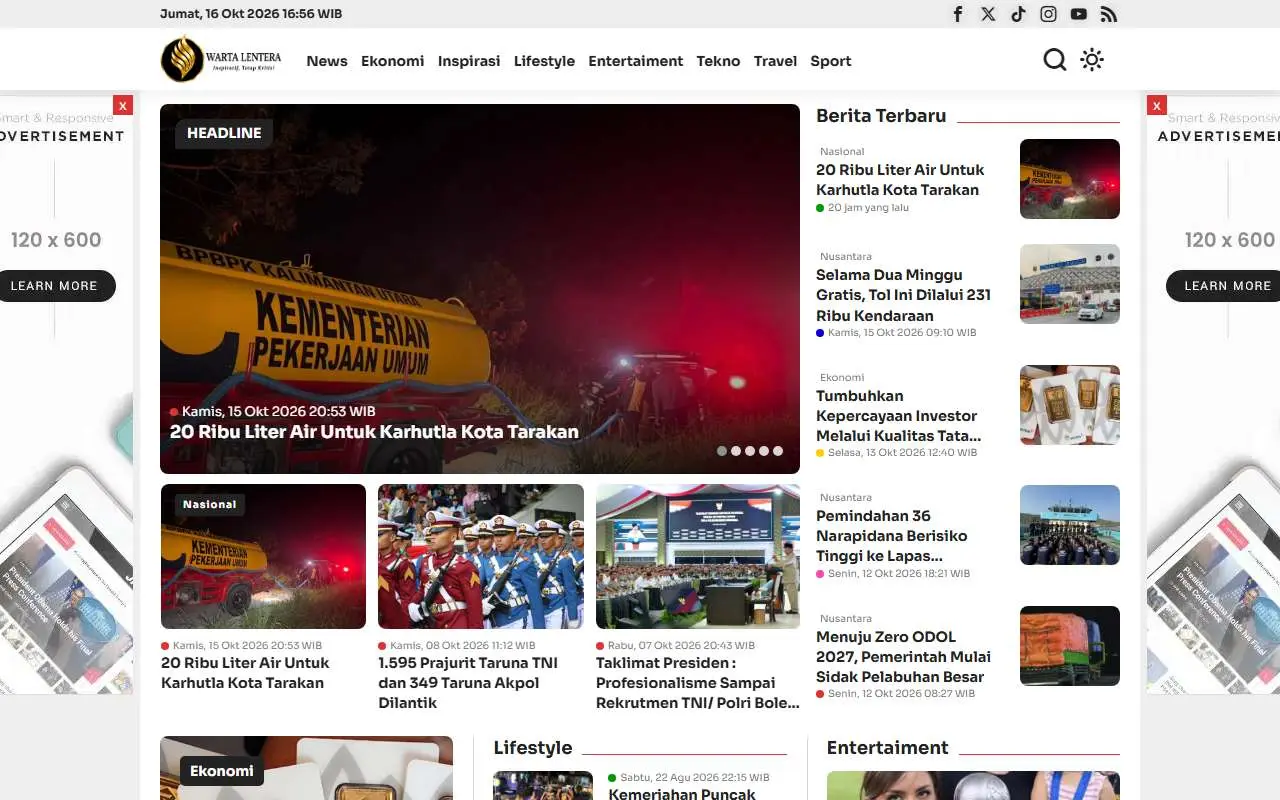
Task: Open the Ekonomi menu
Action: click(x=392, y=61)
